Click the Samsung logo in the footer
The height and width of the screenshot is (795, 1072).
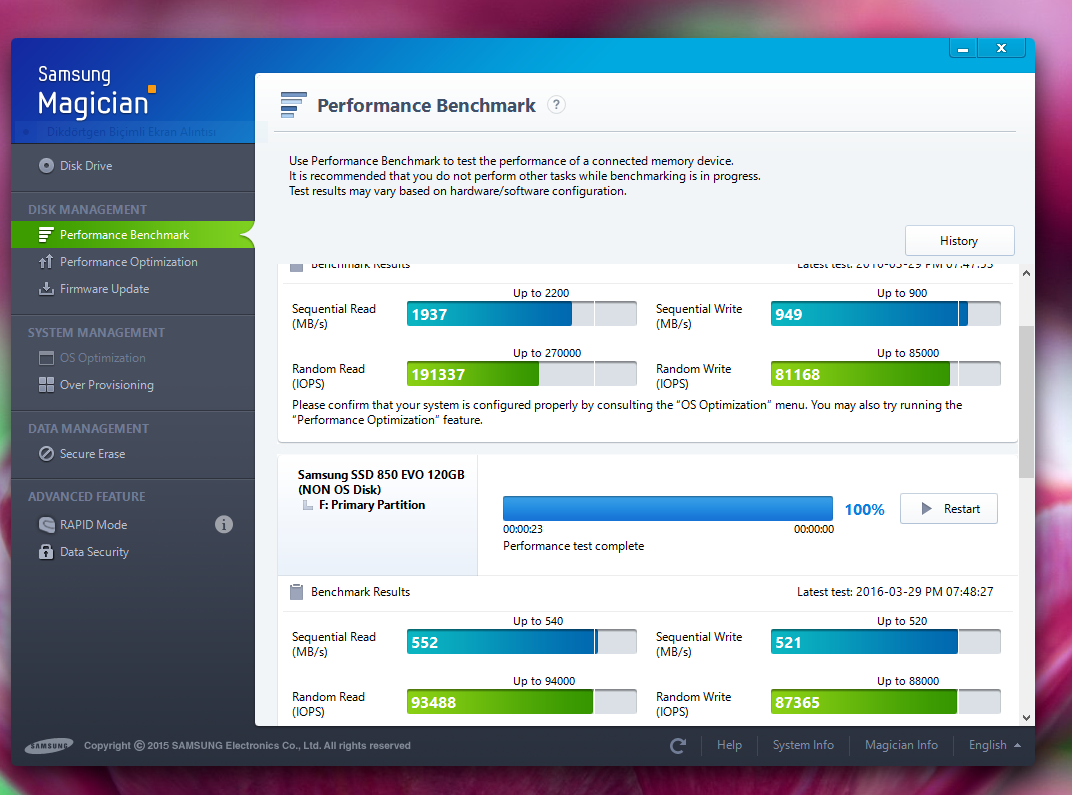(49, 746)
